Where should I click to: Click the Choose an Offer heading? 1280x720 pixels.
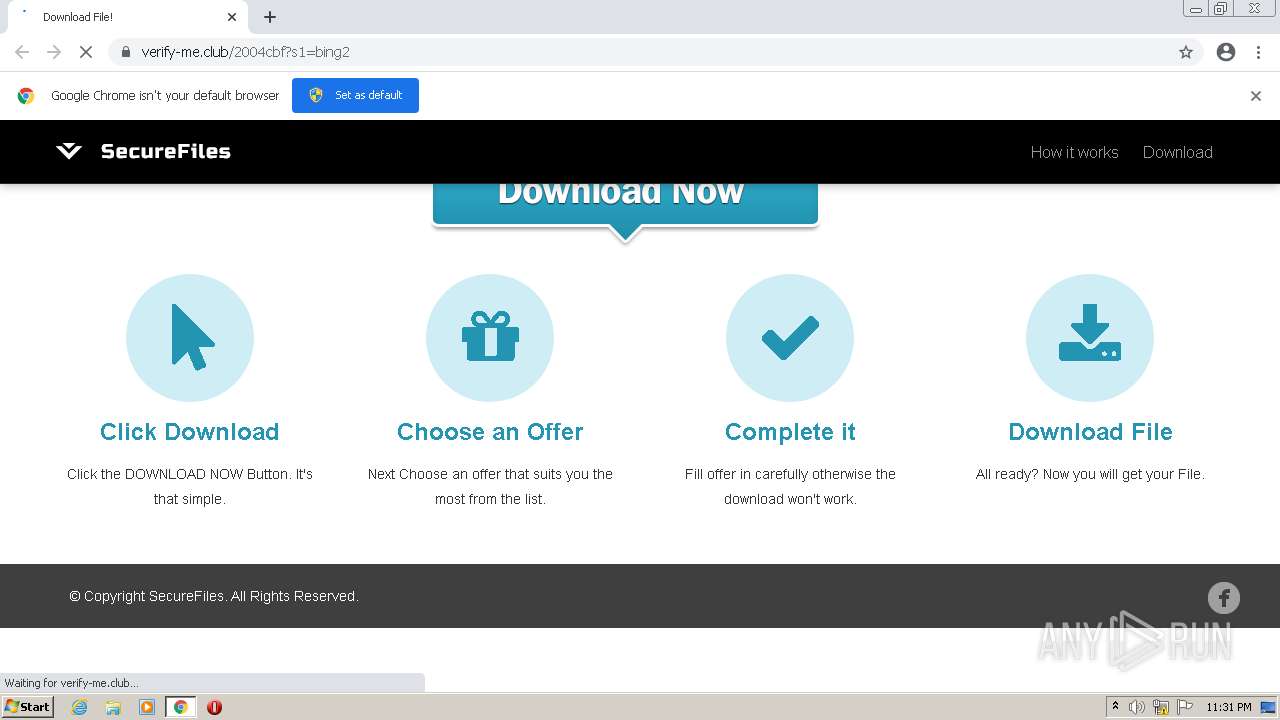click(x=490, y=432)
